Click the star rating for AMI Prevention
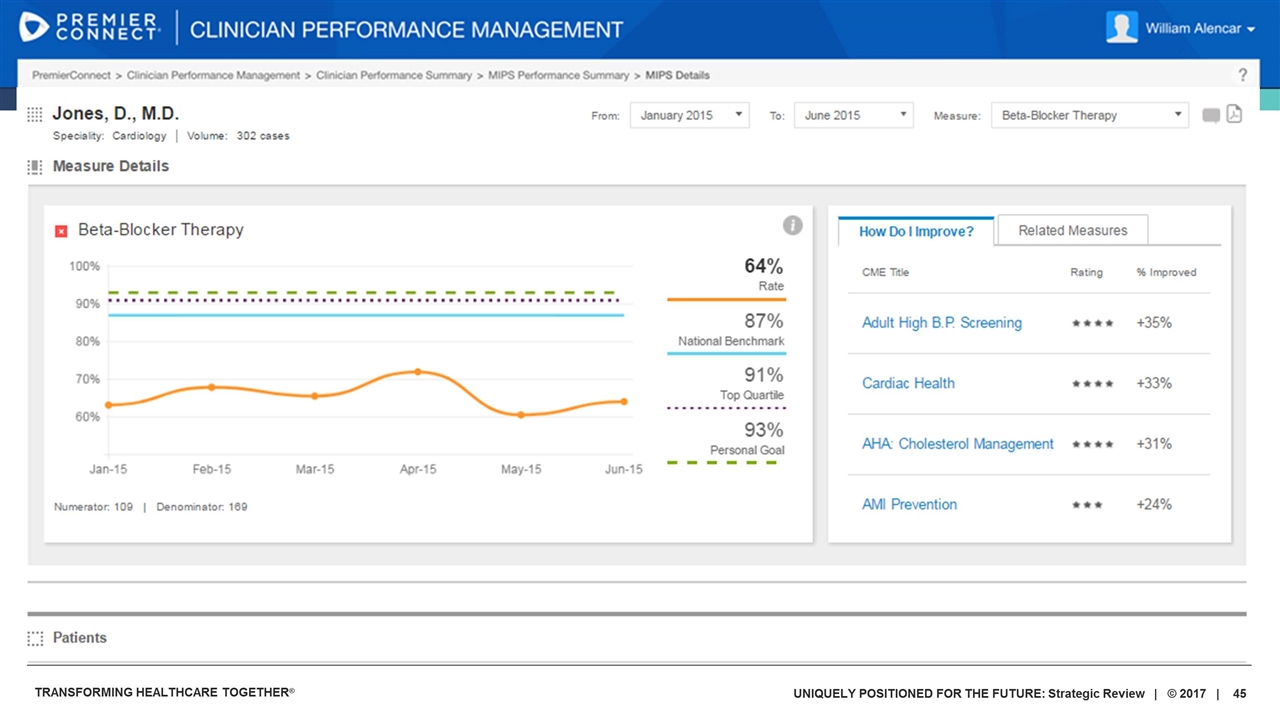Viewport: 1280px width, 720px height. (1087, 505)
